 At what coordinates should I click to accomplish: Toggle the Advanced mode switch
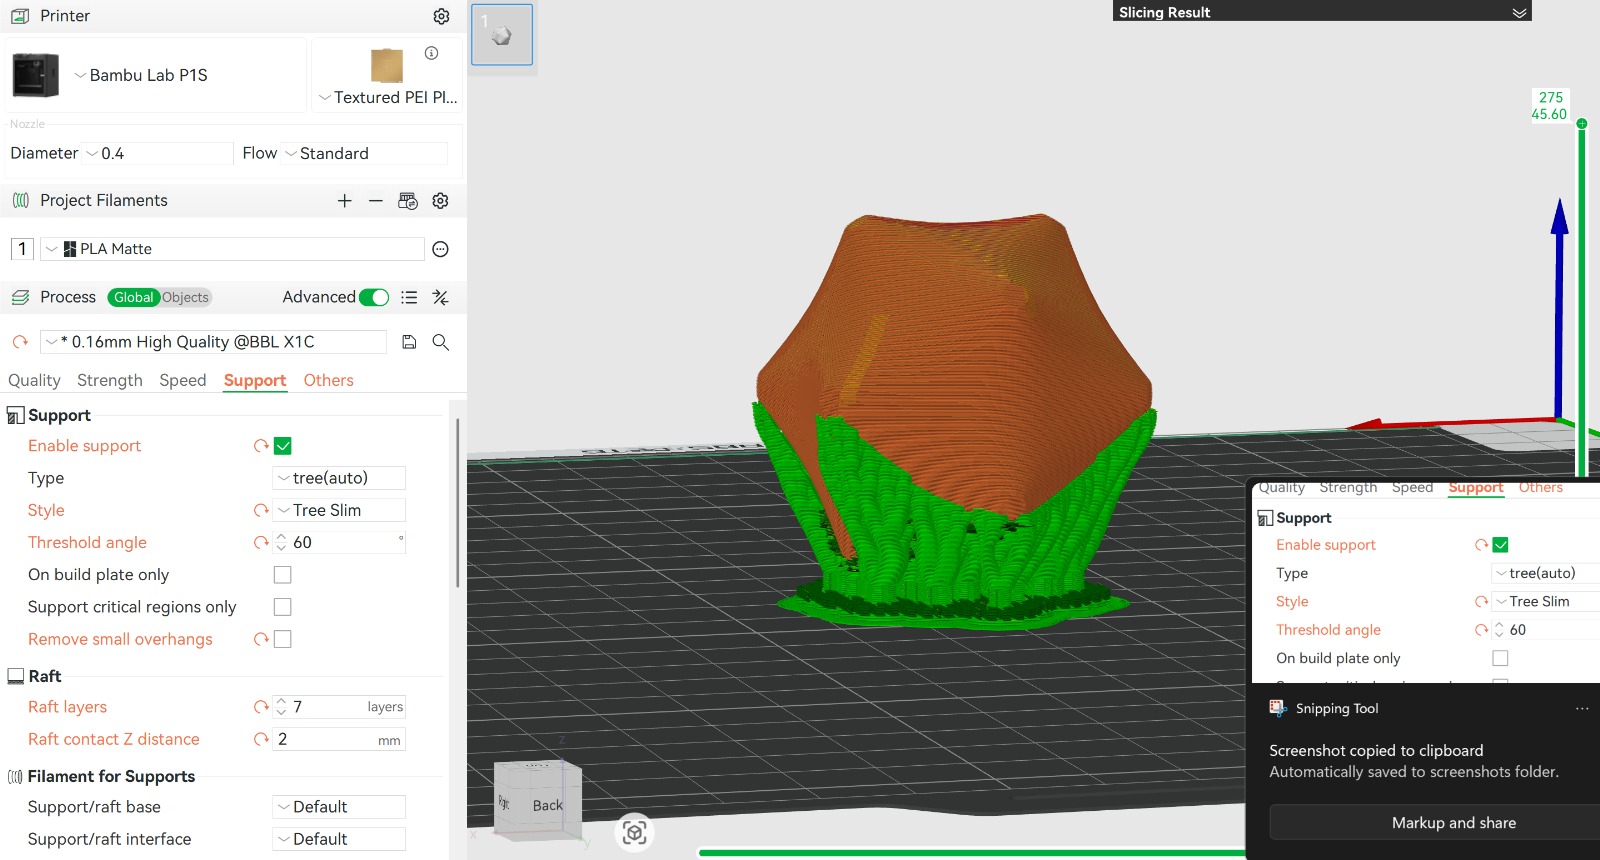coord(374,297)
